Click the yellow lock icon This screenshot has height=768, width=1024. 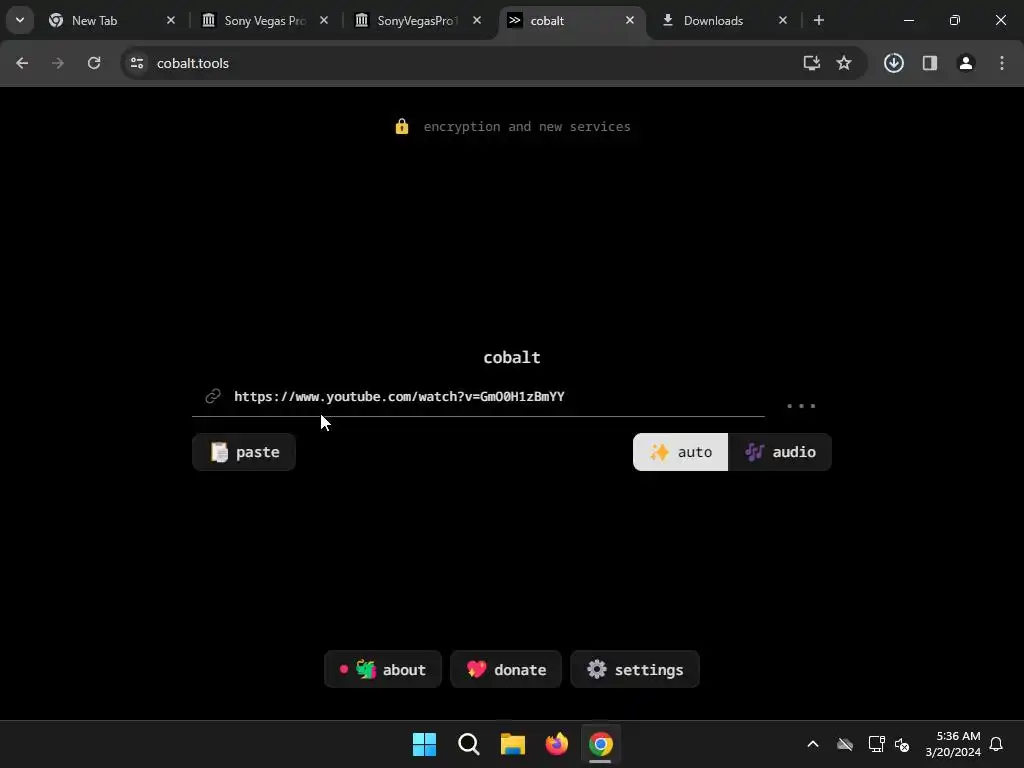(402, 126)
